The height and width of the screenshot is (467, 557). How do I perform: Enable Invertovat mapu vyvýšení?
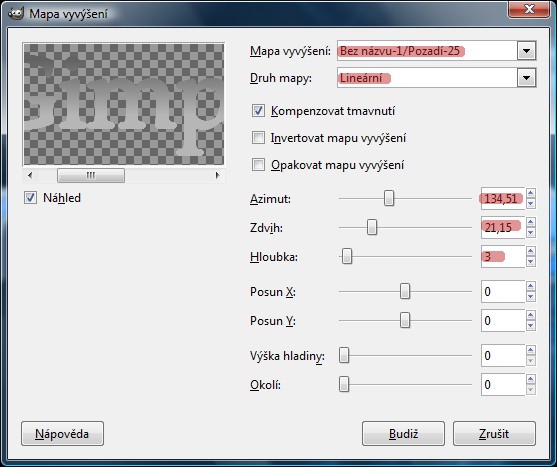tap(258, 138)
